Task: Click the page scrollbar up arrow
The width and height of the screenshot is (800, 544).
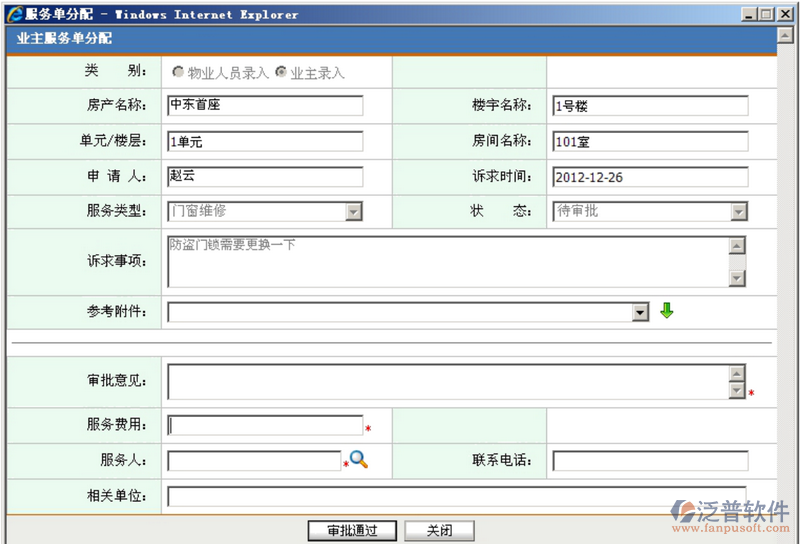Action: click(785, 35)
